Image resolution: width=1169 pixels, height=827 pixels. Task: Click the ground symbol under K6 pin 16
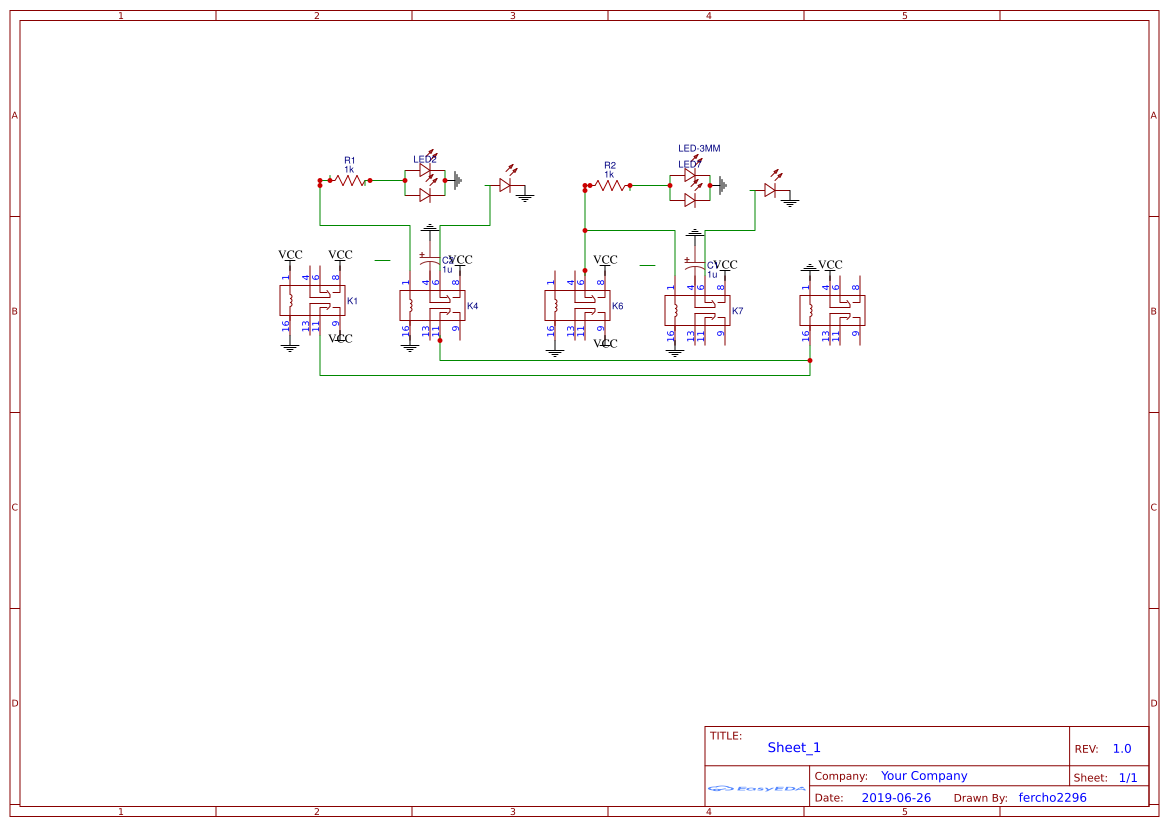[x=555, y=352]
